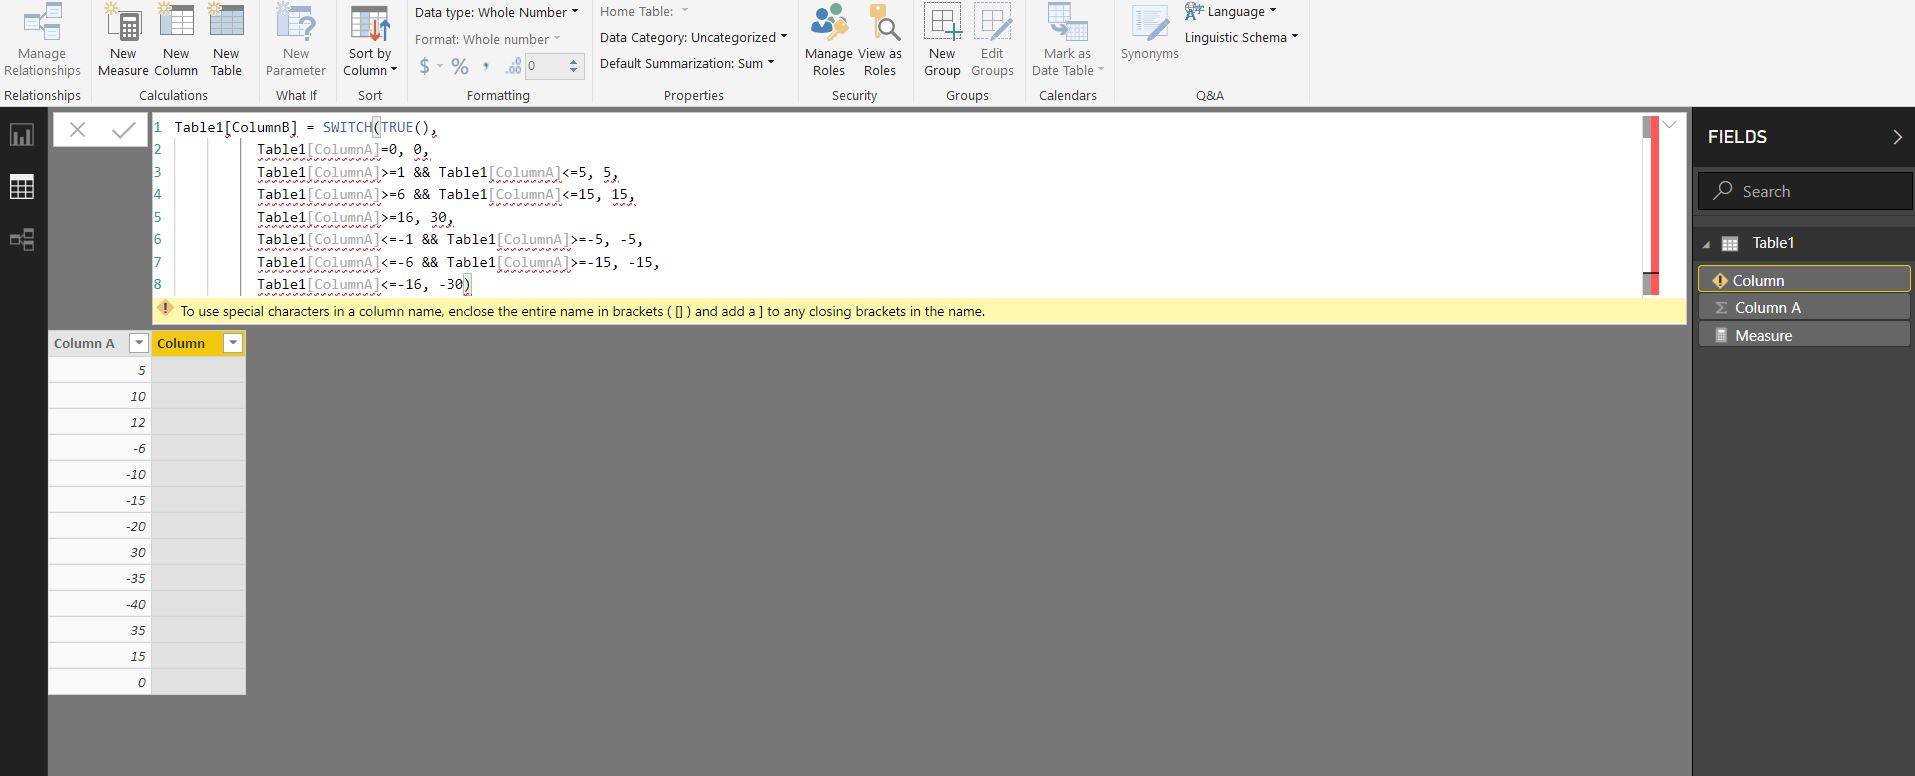This screenshot has height=776, width=1915.
Task: Select Column field with warning
Action: [x=1804, y=280]
